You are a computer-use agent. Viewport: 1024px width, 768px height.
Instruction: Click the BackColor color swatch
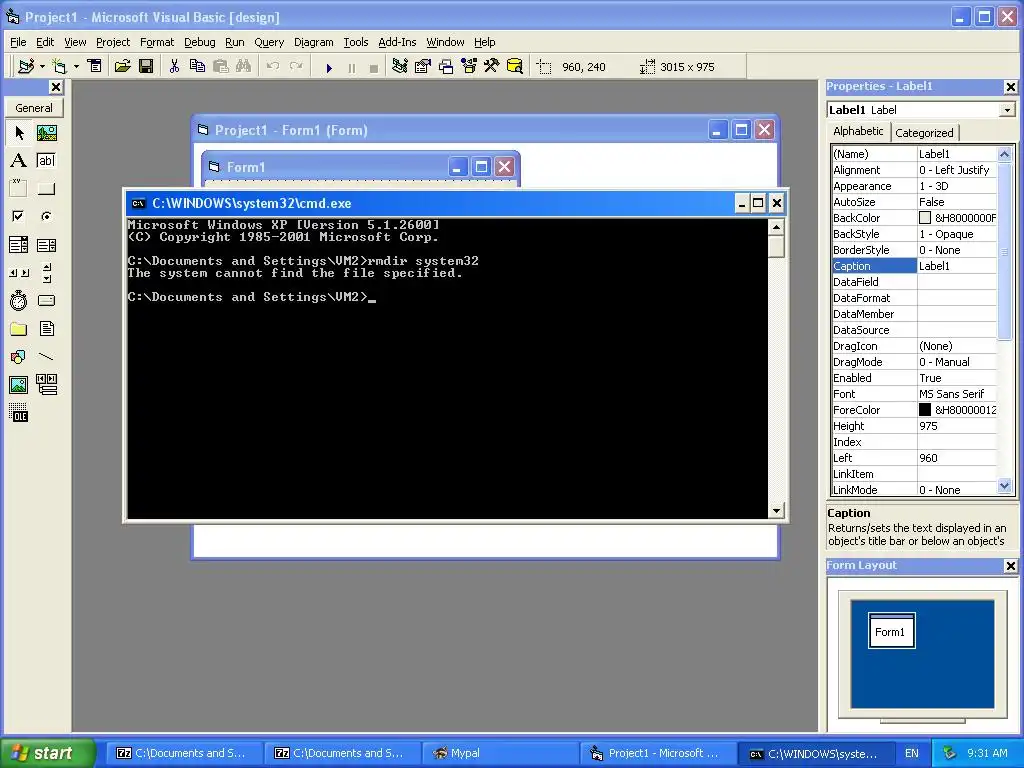pos(925,217)
